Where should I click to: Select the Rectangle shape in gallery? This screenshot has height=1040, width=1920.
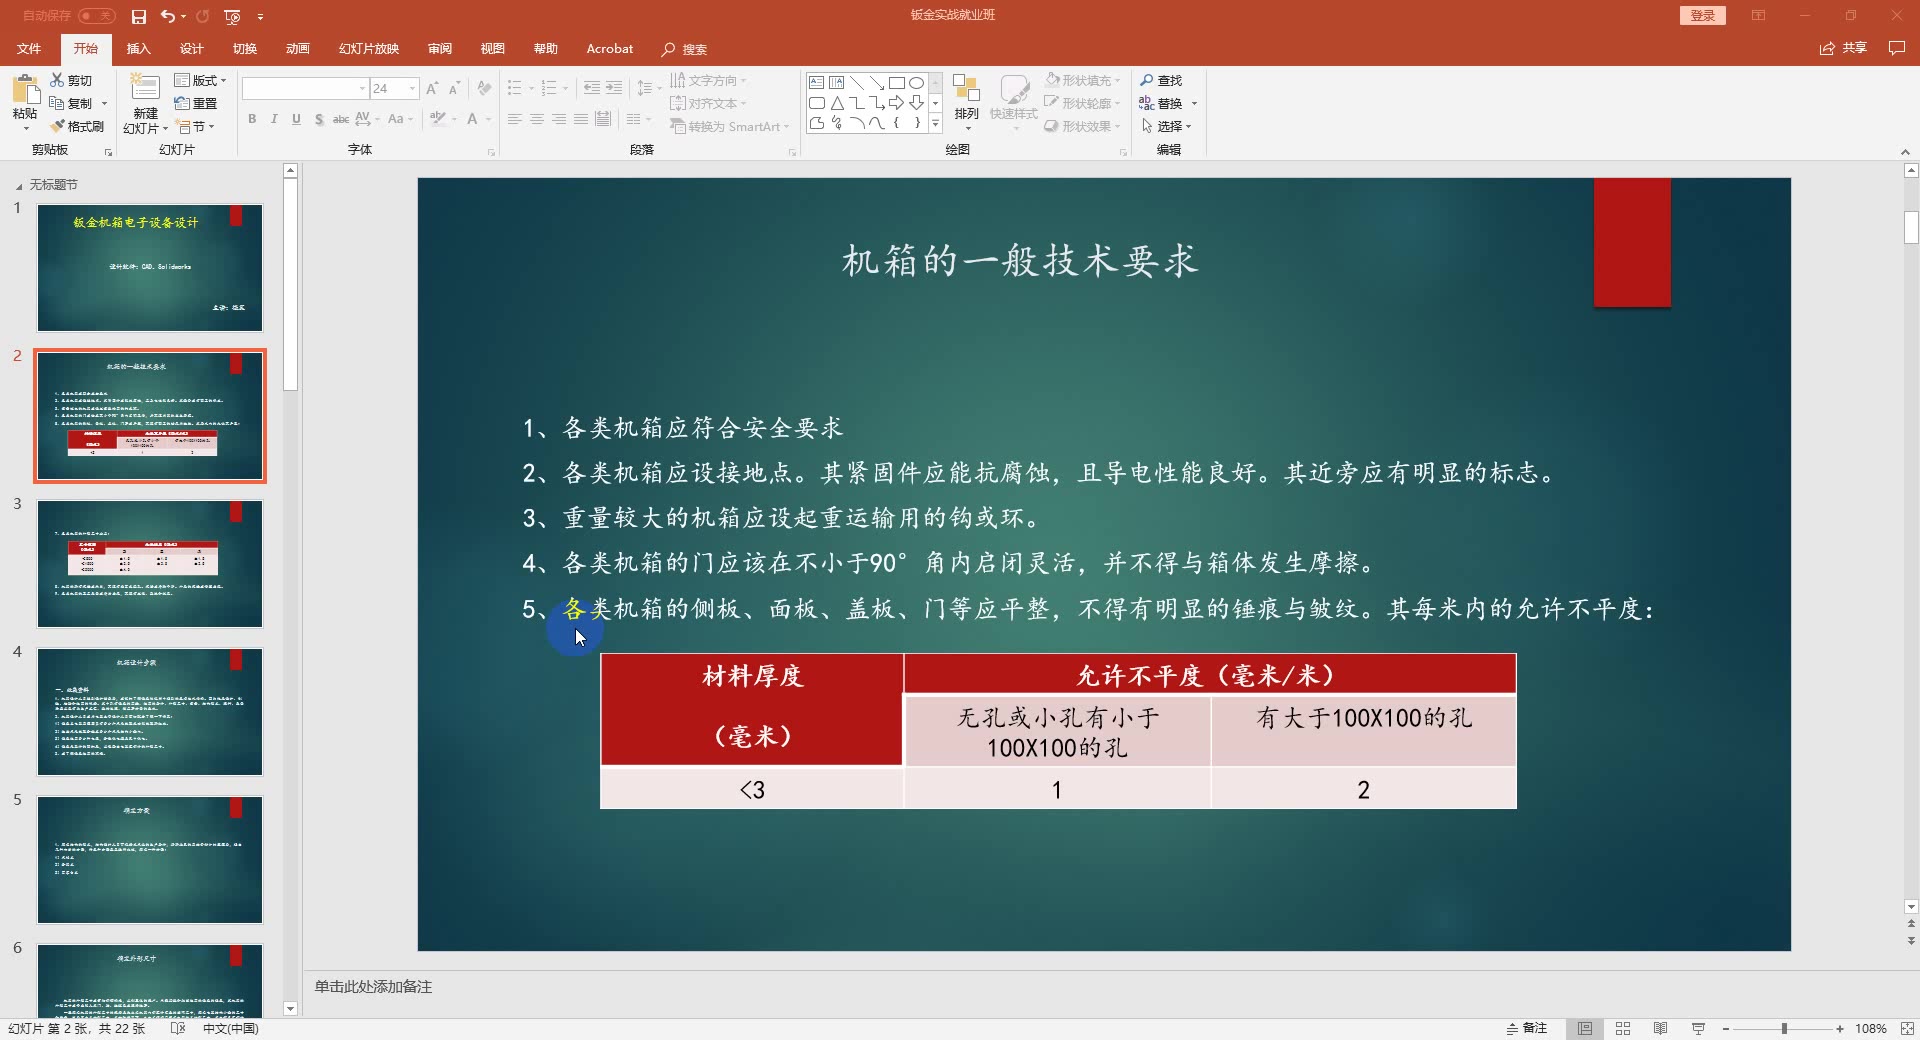(x=896, y=82)
